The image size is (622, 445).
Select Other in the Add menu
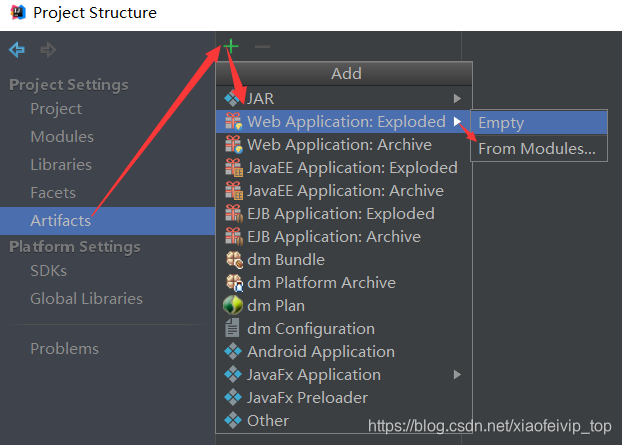point(344,420)
